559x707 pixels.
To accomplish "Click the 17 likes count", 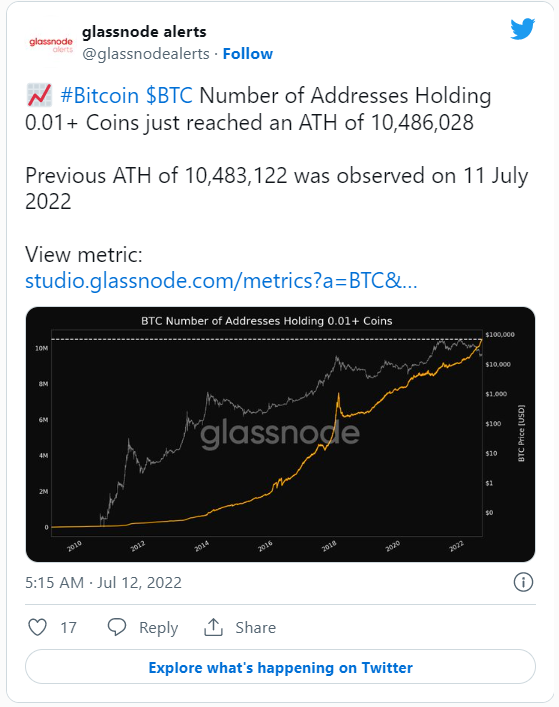I will pos(69,628).
